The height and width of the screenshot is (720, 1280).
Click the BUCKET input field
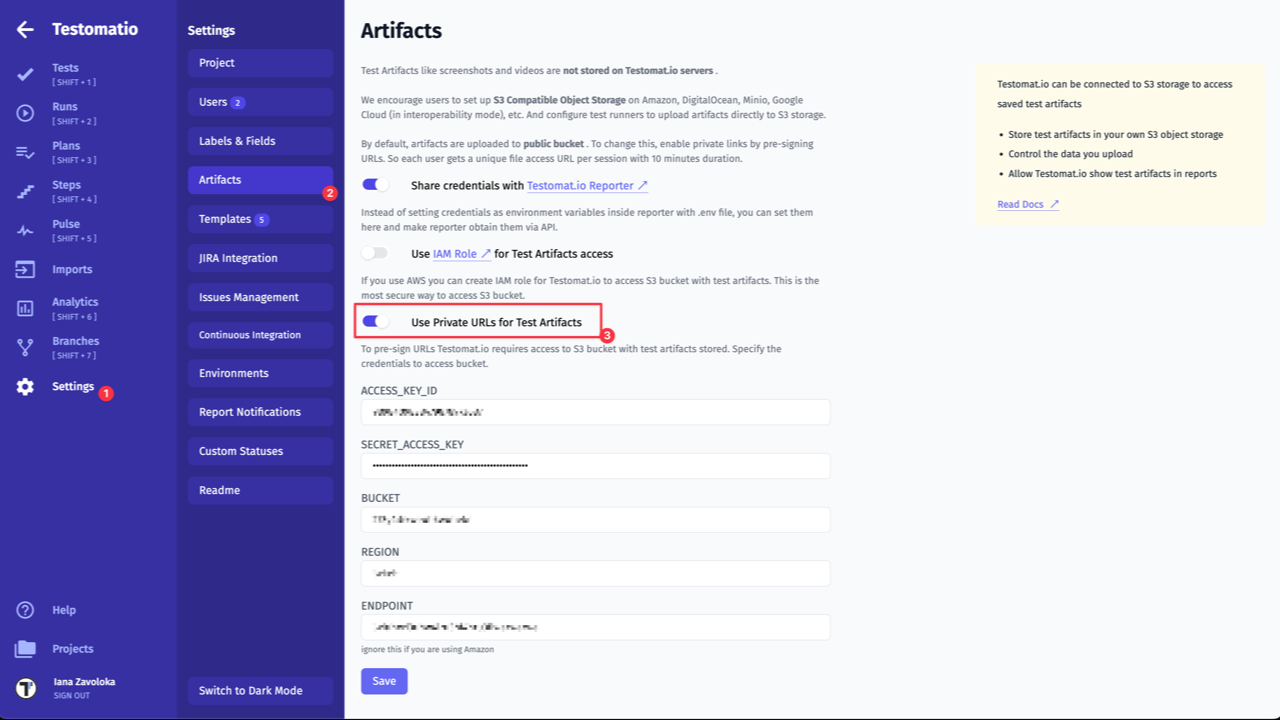[x=595, y=520]
